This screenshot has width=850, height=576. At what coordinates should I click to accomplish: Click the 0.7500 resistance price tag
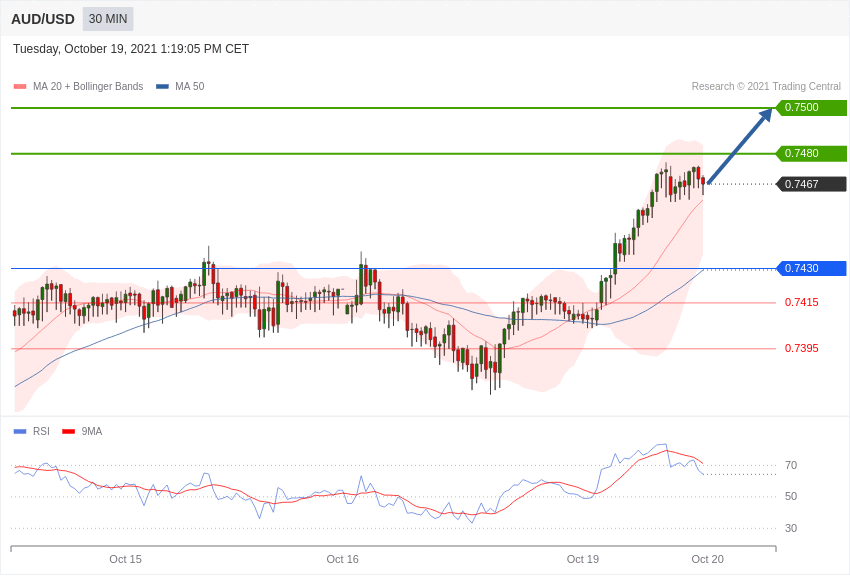coord(811,107)
